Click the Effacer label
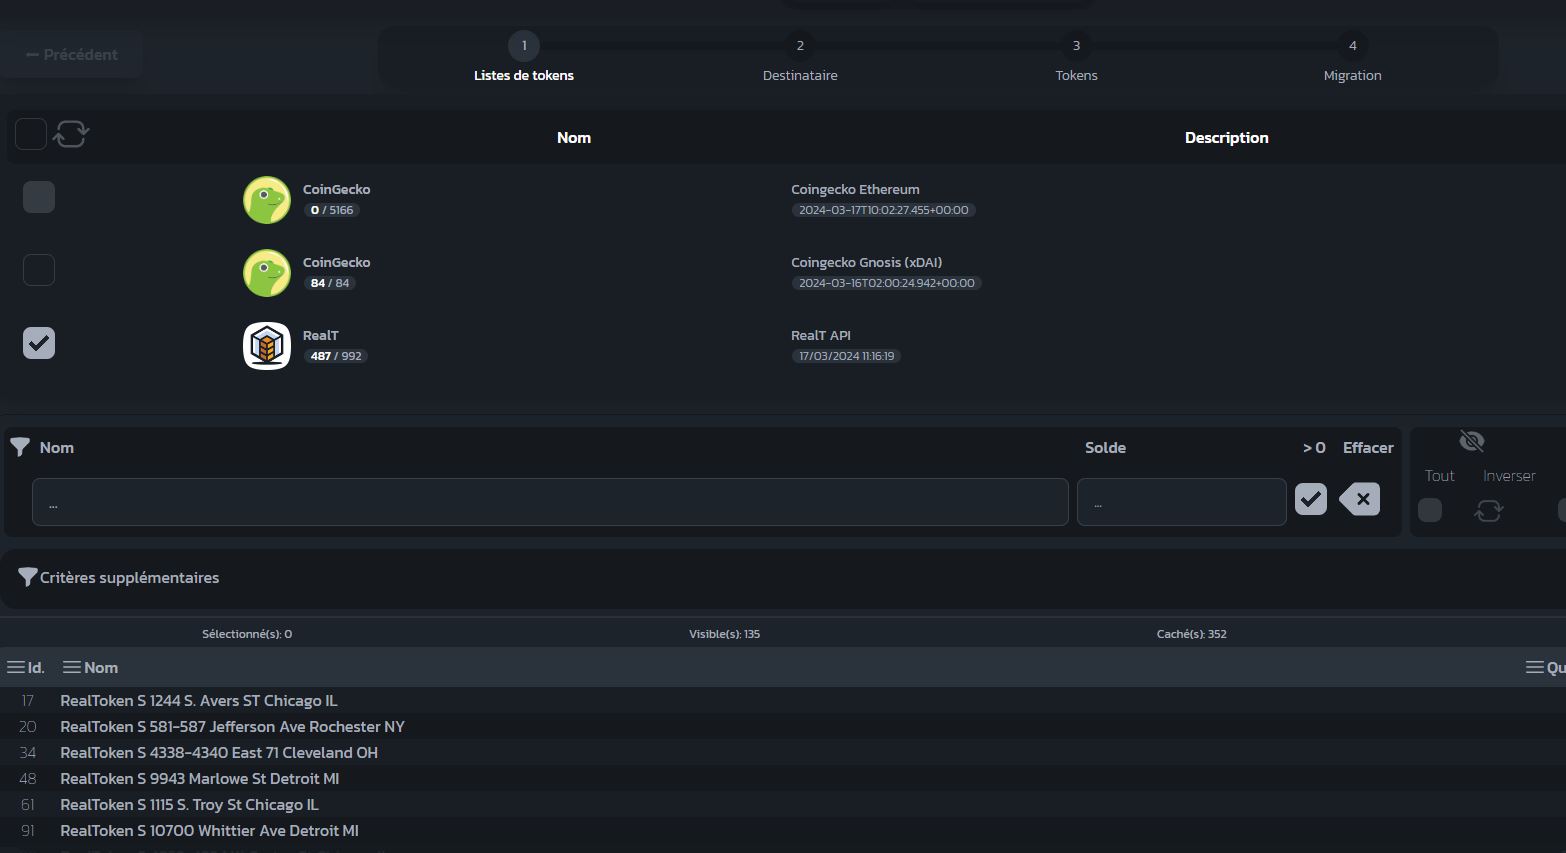The width and height of the screenshot is (1566, 853). click(1368, 447)
